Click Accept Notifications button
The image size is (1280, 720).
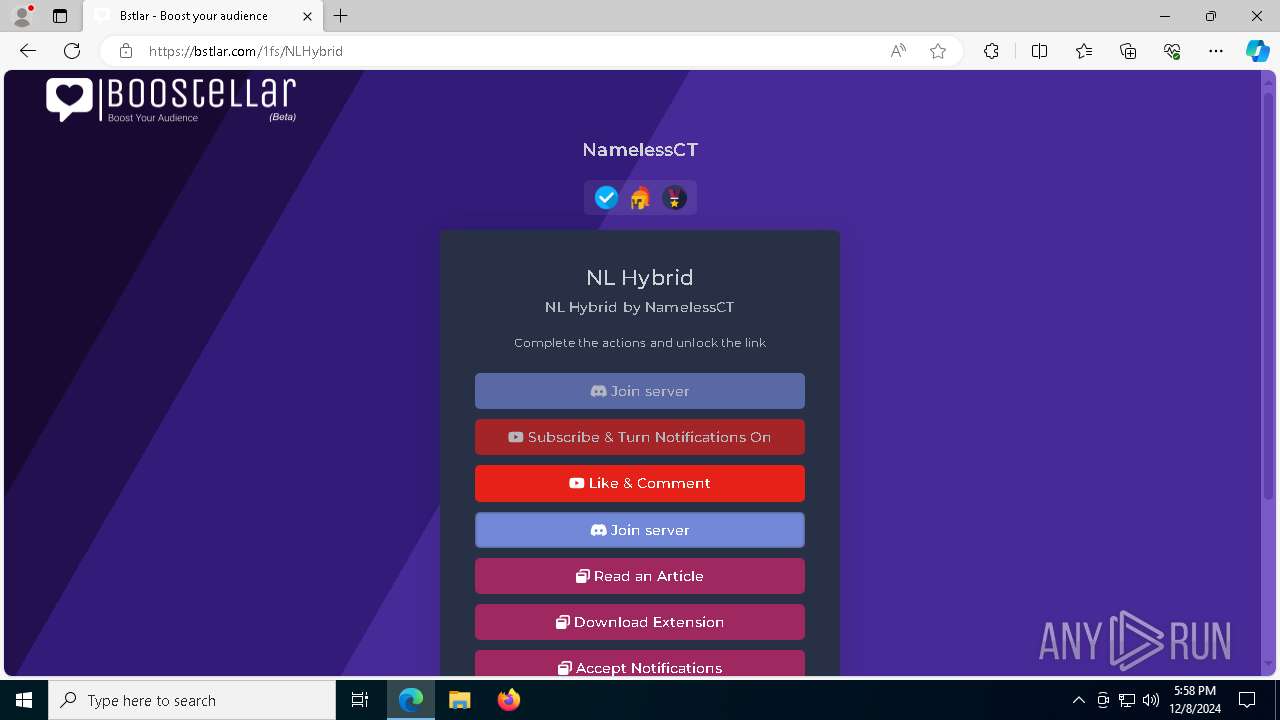pos(640,664)
